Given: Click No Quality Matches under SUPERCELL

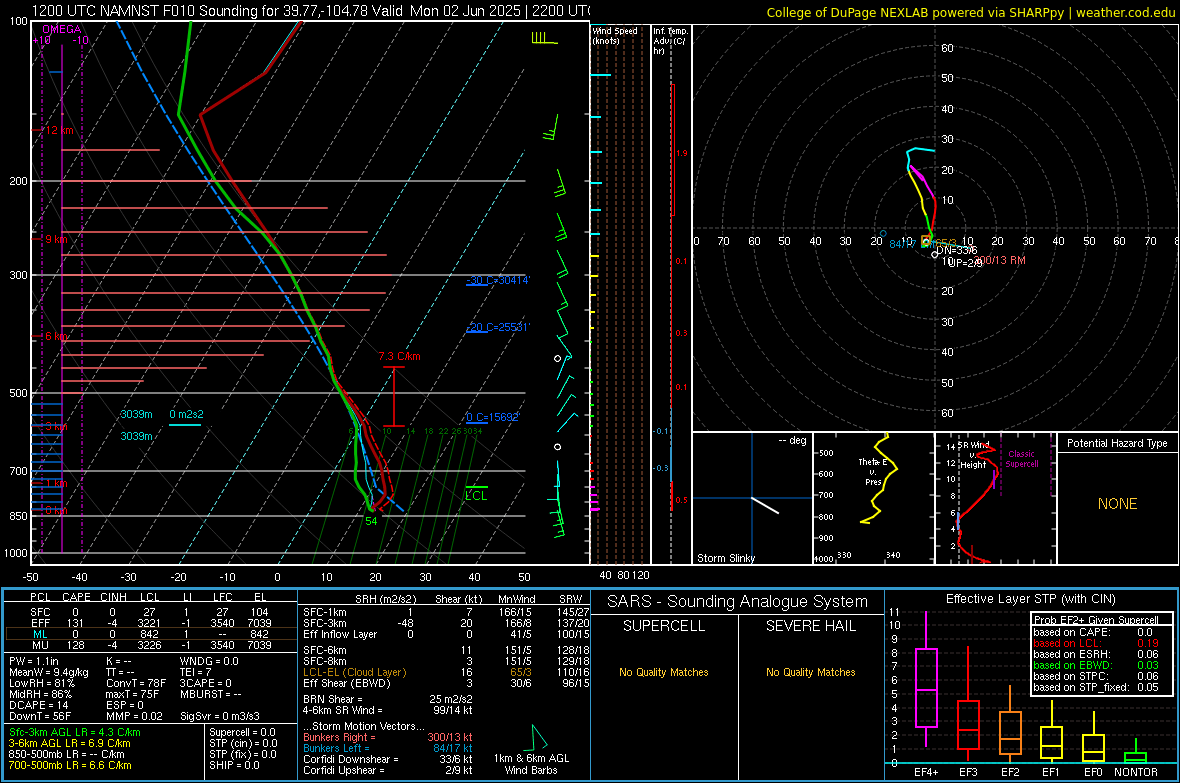Looking at the screenshot, I should coord(664,672).
